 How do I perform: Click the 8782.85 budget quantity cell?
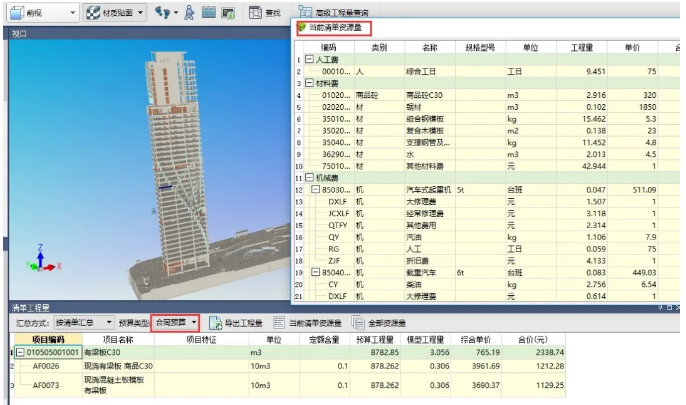[x=375, y=352]
